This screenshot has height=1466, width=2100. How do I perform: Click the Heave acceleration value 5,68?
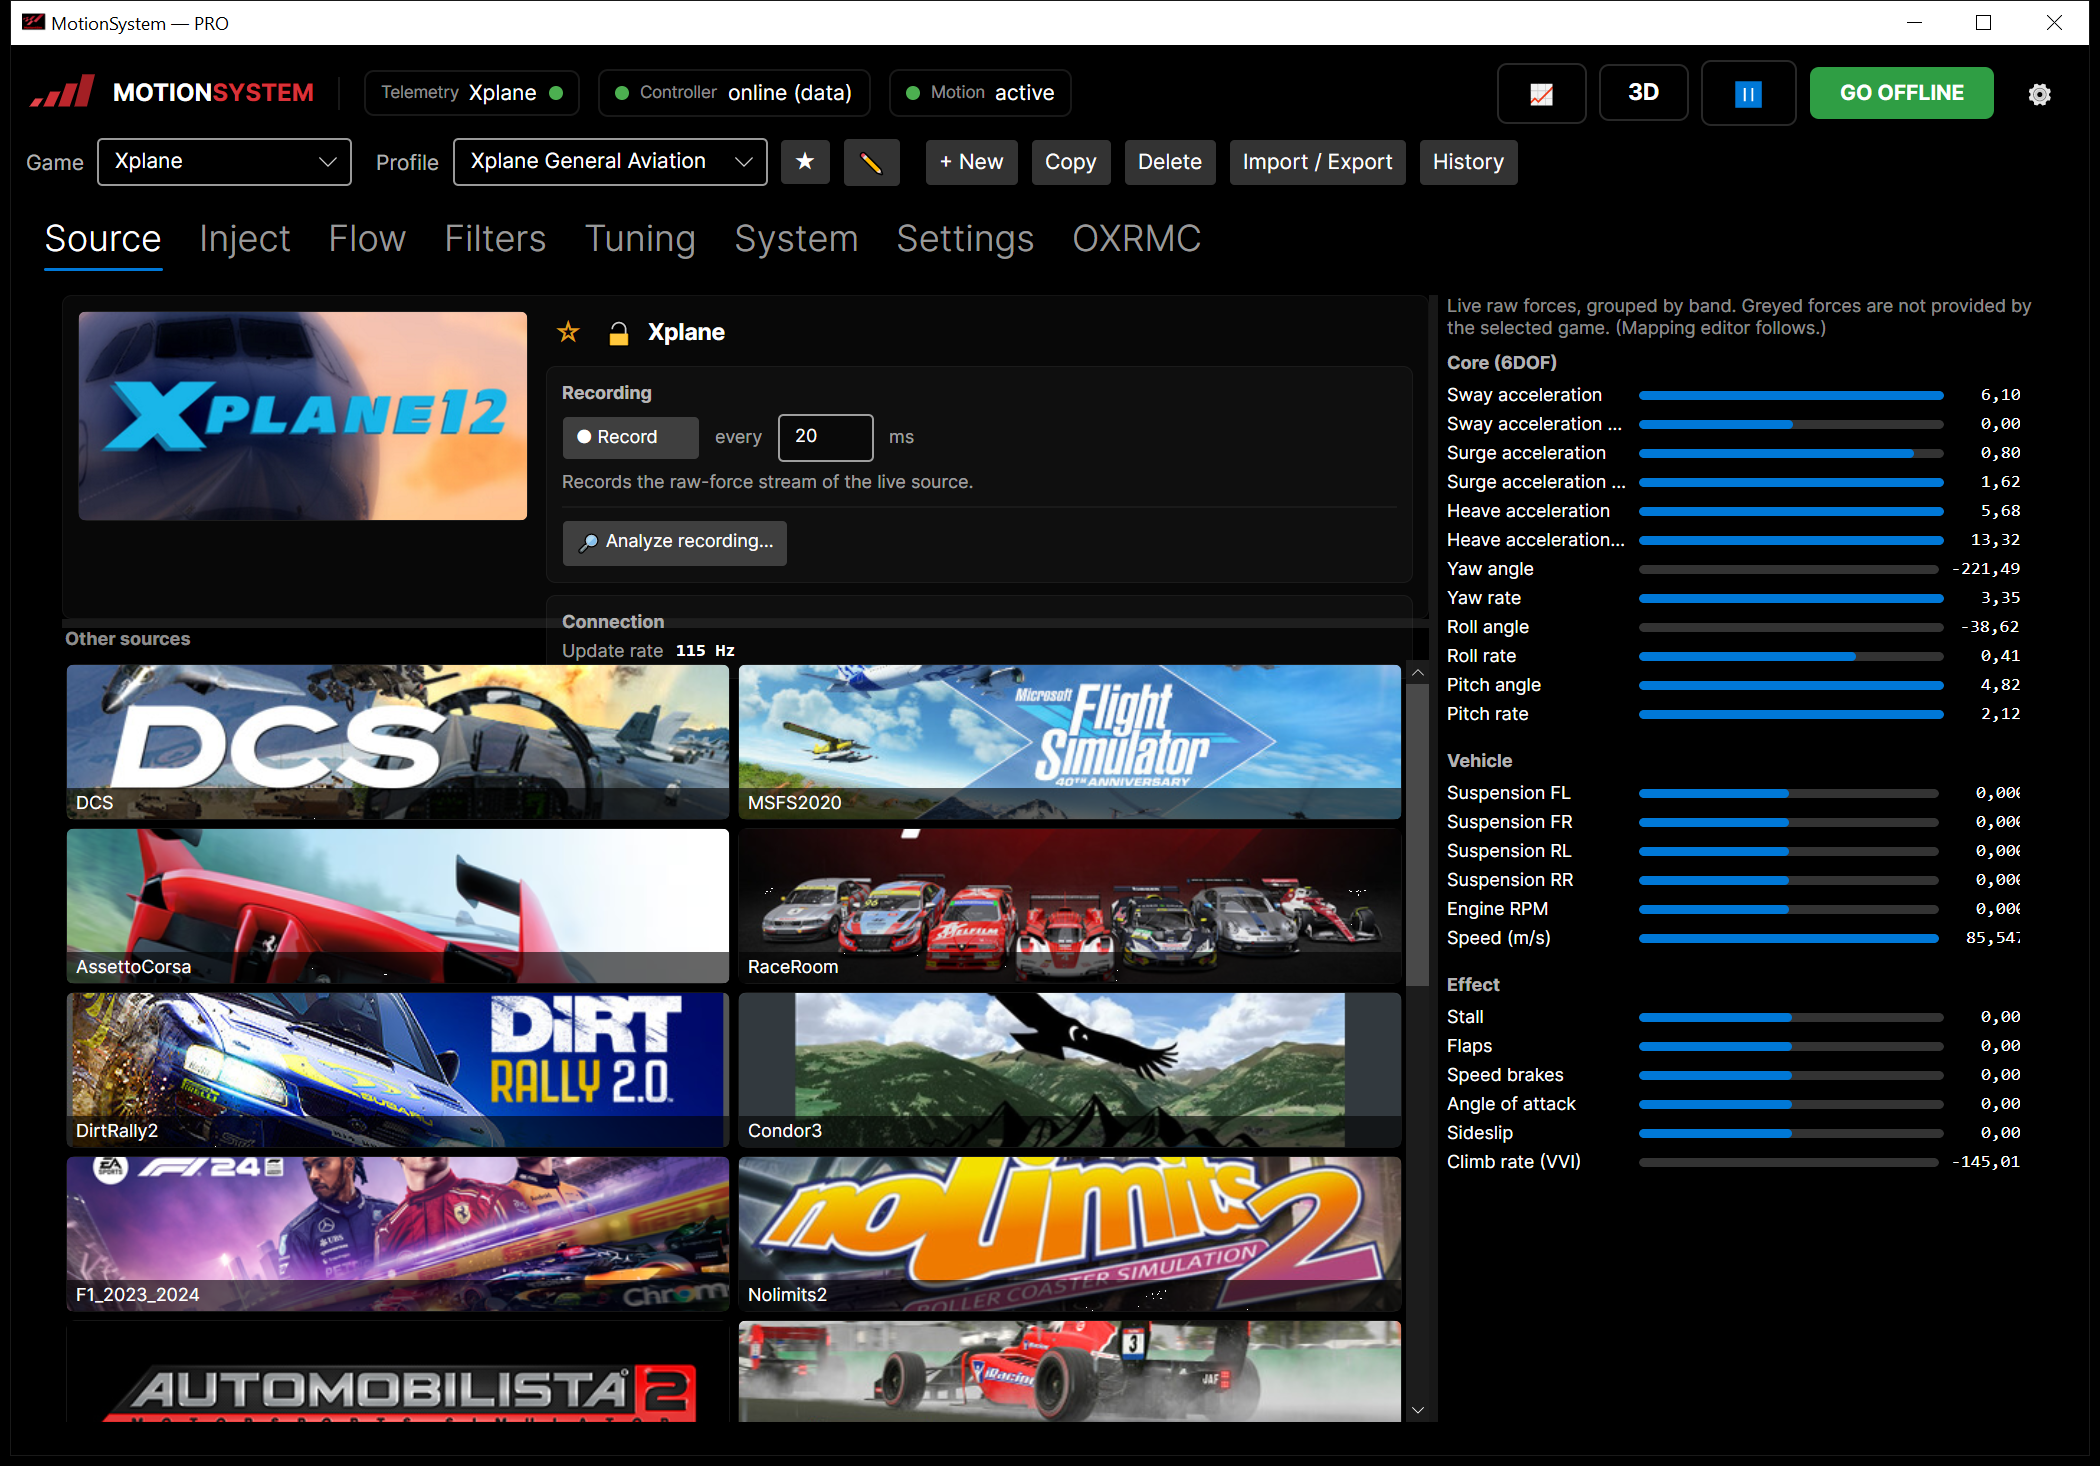[2000, 511]
